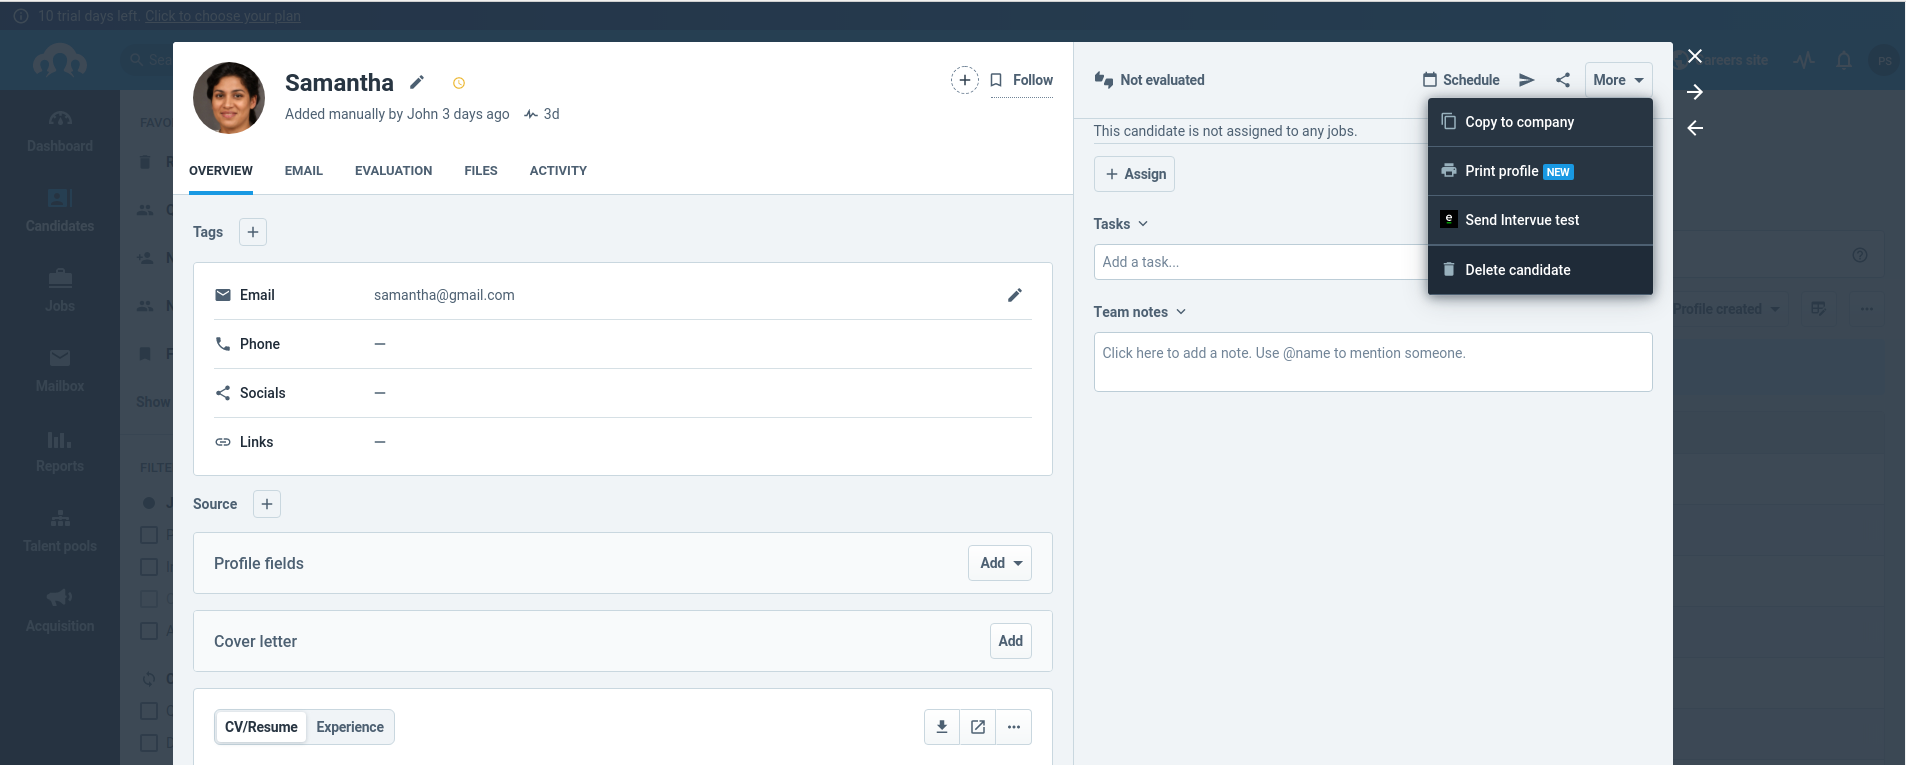Click samantha@gmail.com email address

point(444,295)
